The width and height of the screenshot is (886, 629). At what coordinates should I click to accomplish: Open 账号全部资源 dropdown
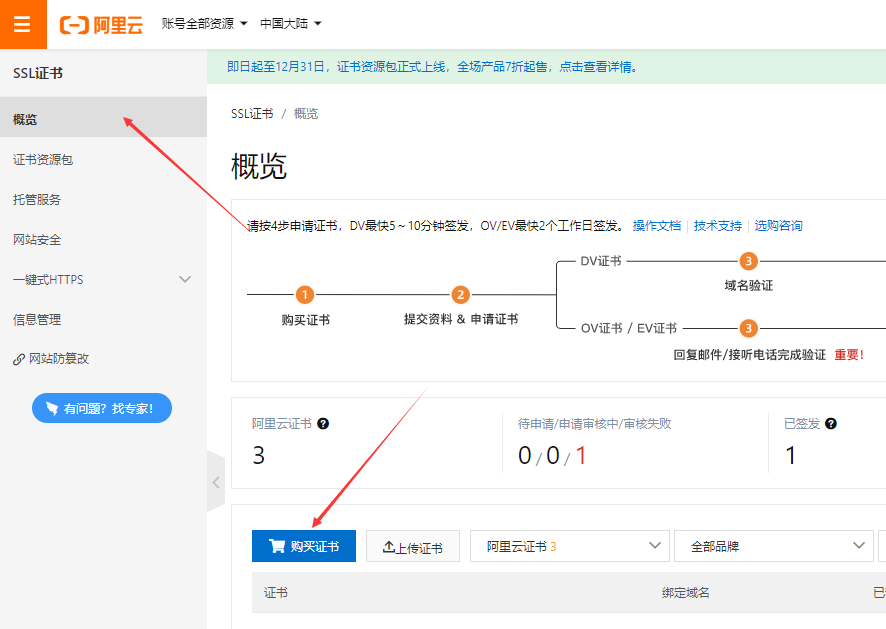click(204, 23)
